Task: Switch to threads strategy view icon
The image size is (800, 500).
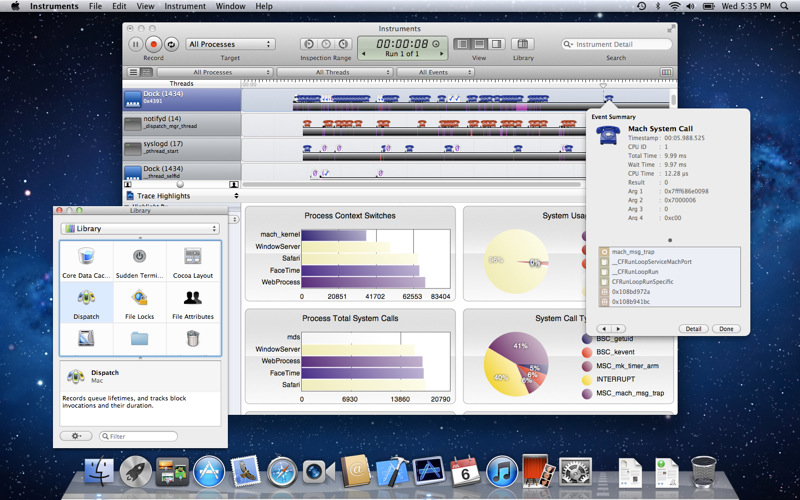Action: click(x=145, y=72)
